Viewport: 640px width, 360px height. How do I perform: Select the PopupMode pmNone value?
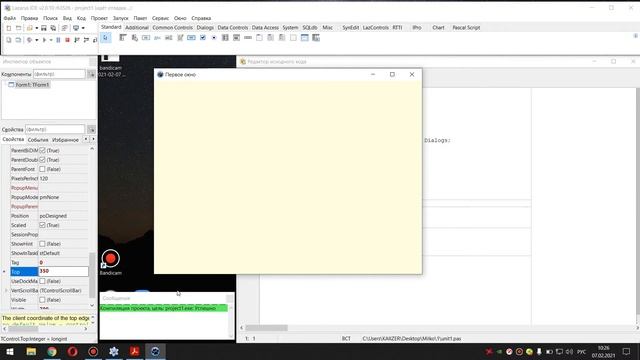coord(63,197)
